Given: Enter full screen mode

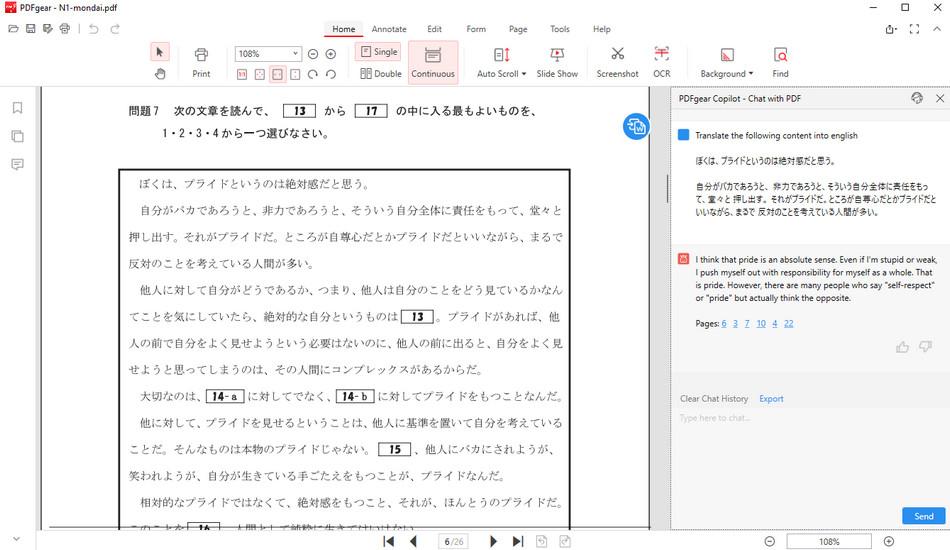Looking at the screenshot, I should (914, 29).
